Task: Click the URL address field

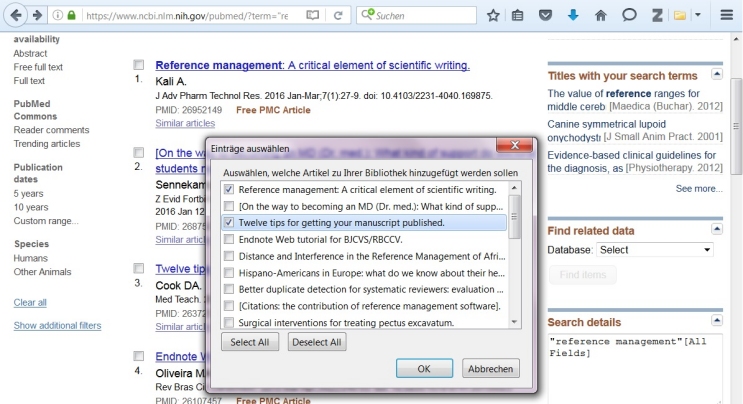Action: click(187, 15)
